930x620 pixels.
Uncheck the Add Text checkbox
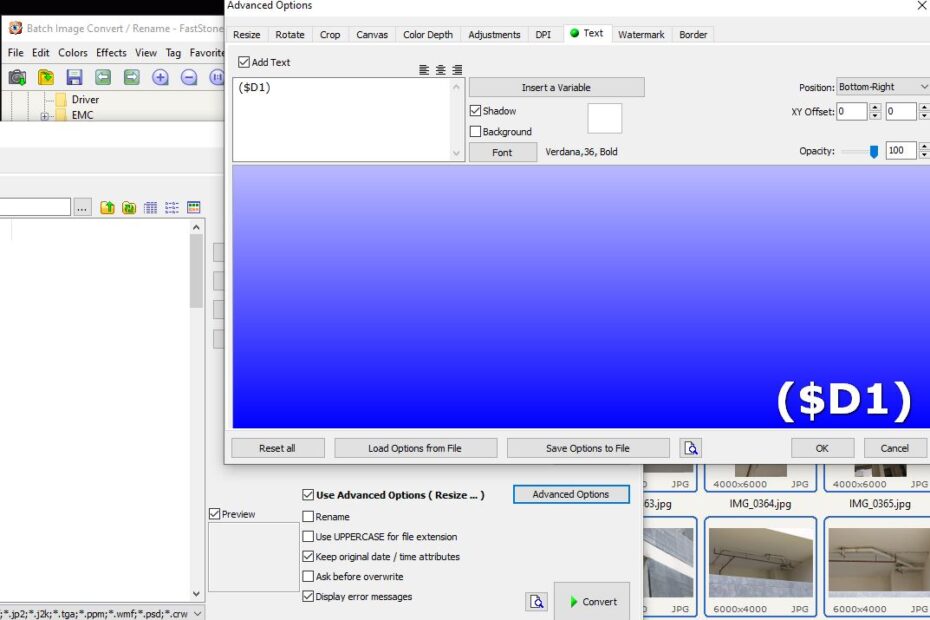click(x=244, y=62)
